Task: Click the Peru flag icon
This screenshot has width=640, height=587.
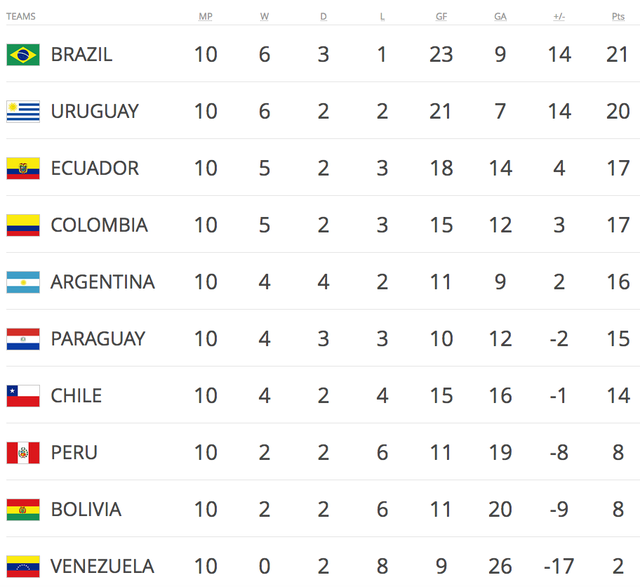Action: (23, 452)
